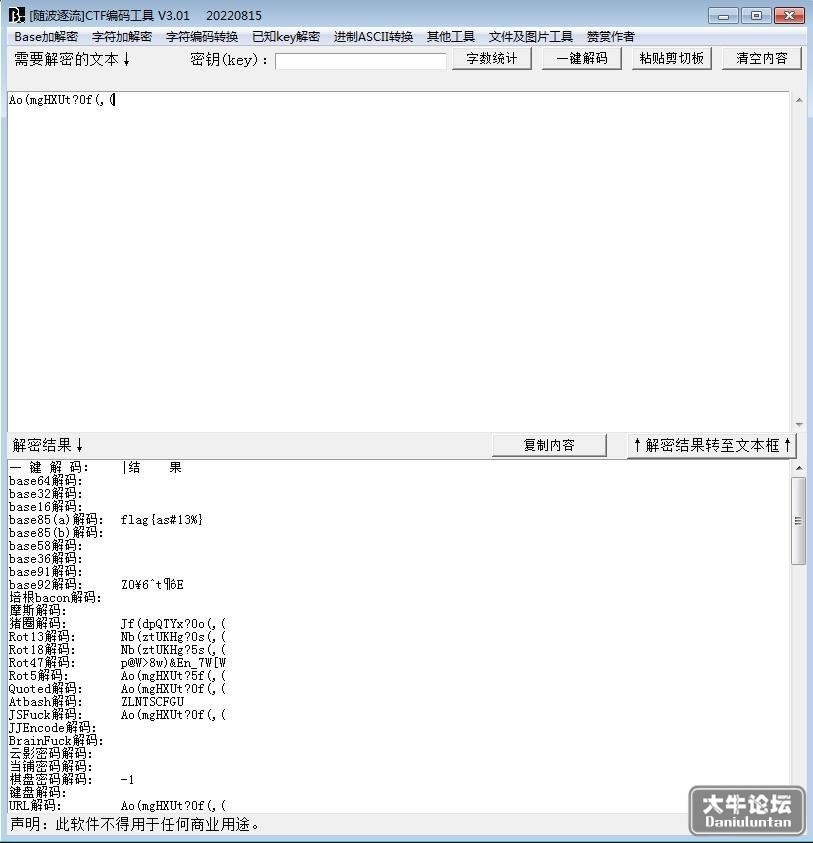Open the 文件及图片工具 menu
This screenshot has width=813, height=843.
click(x=531, y=37)
